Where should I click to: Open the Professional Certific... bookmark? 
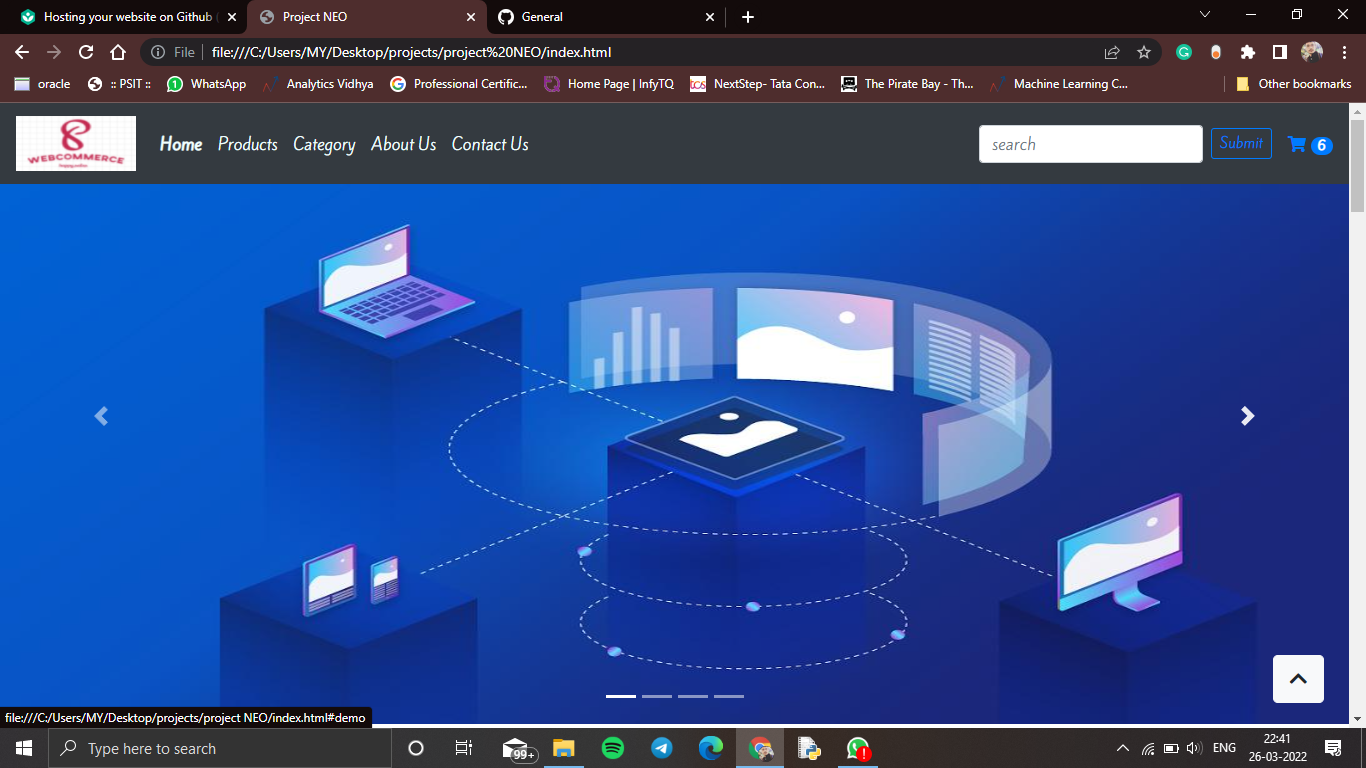(x=459, y=84)
